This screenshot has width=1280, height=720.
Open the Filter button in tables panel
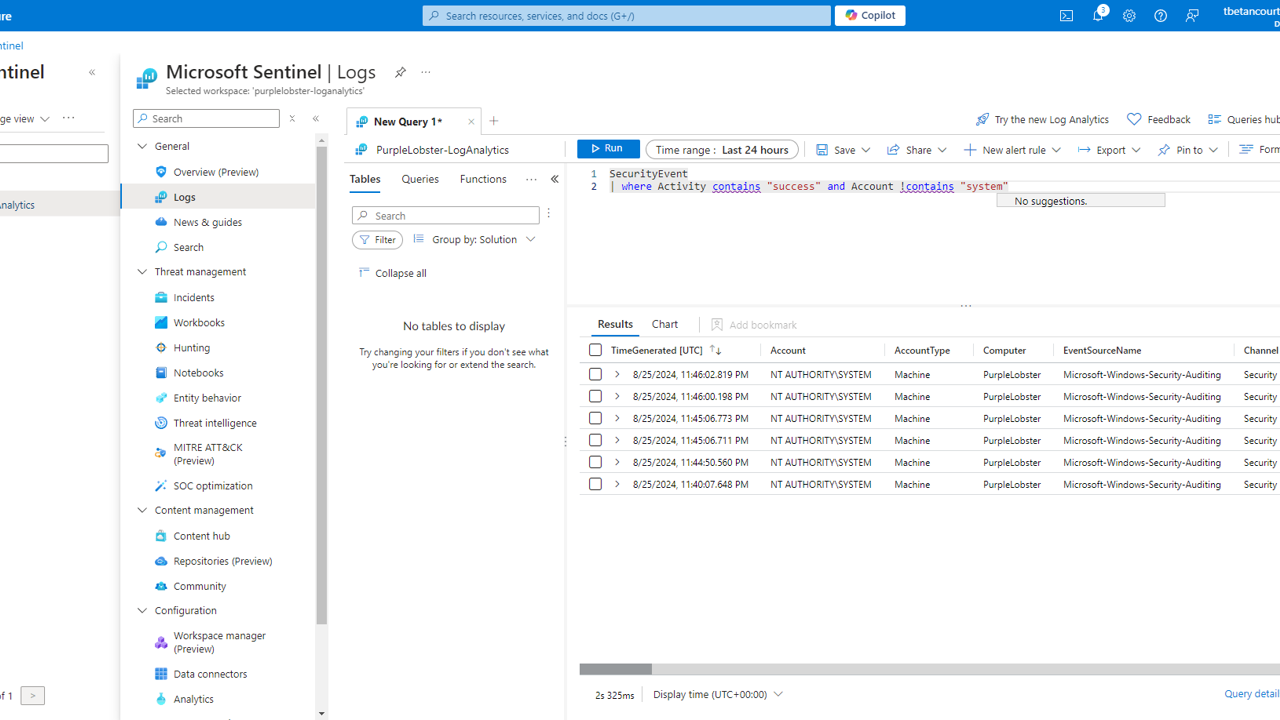[x=377, y=240]
